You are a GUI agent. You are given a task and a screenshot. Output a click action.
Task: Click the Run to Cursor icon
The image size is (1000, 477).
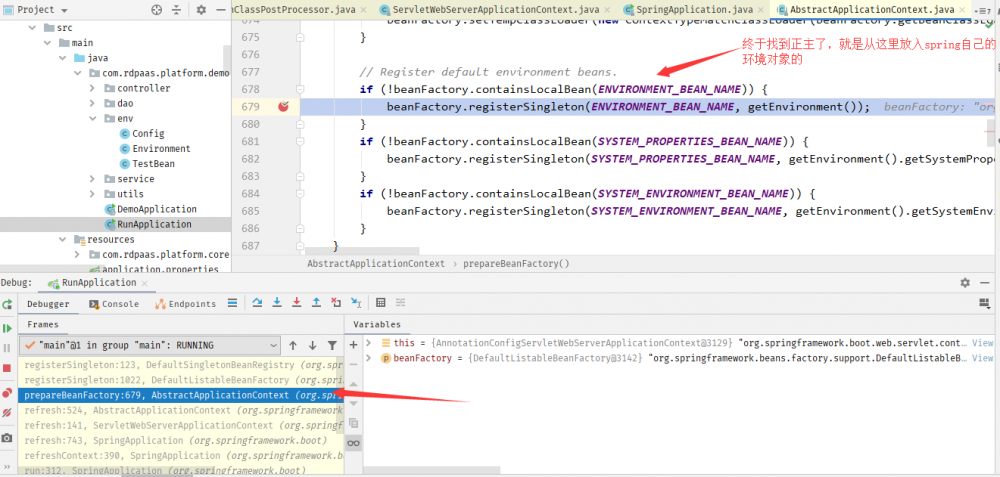coord(356,302)
